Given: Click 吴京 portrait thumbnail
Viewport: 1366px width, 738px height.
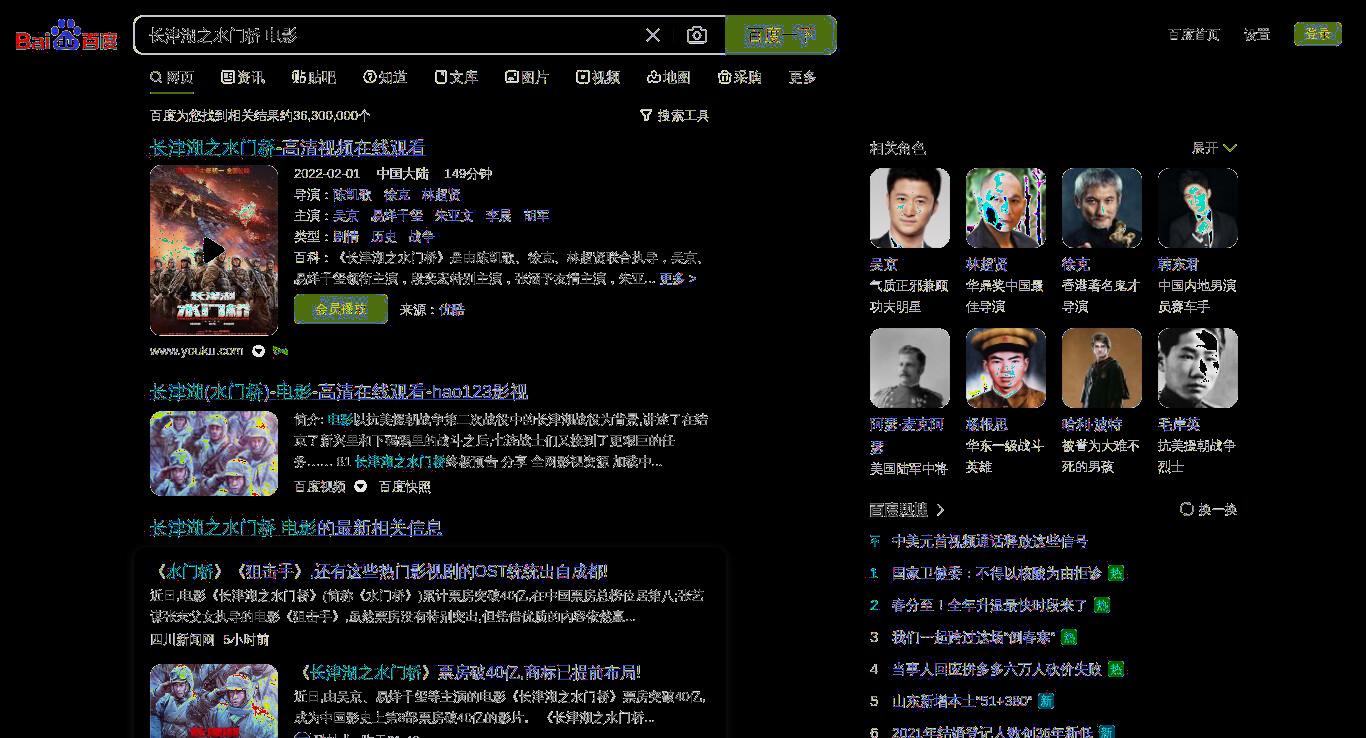Looking at the screenshot, I should [910, 208].
